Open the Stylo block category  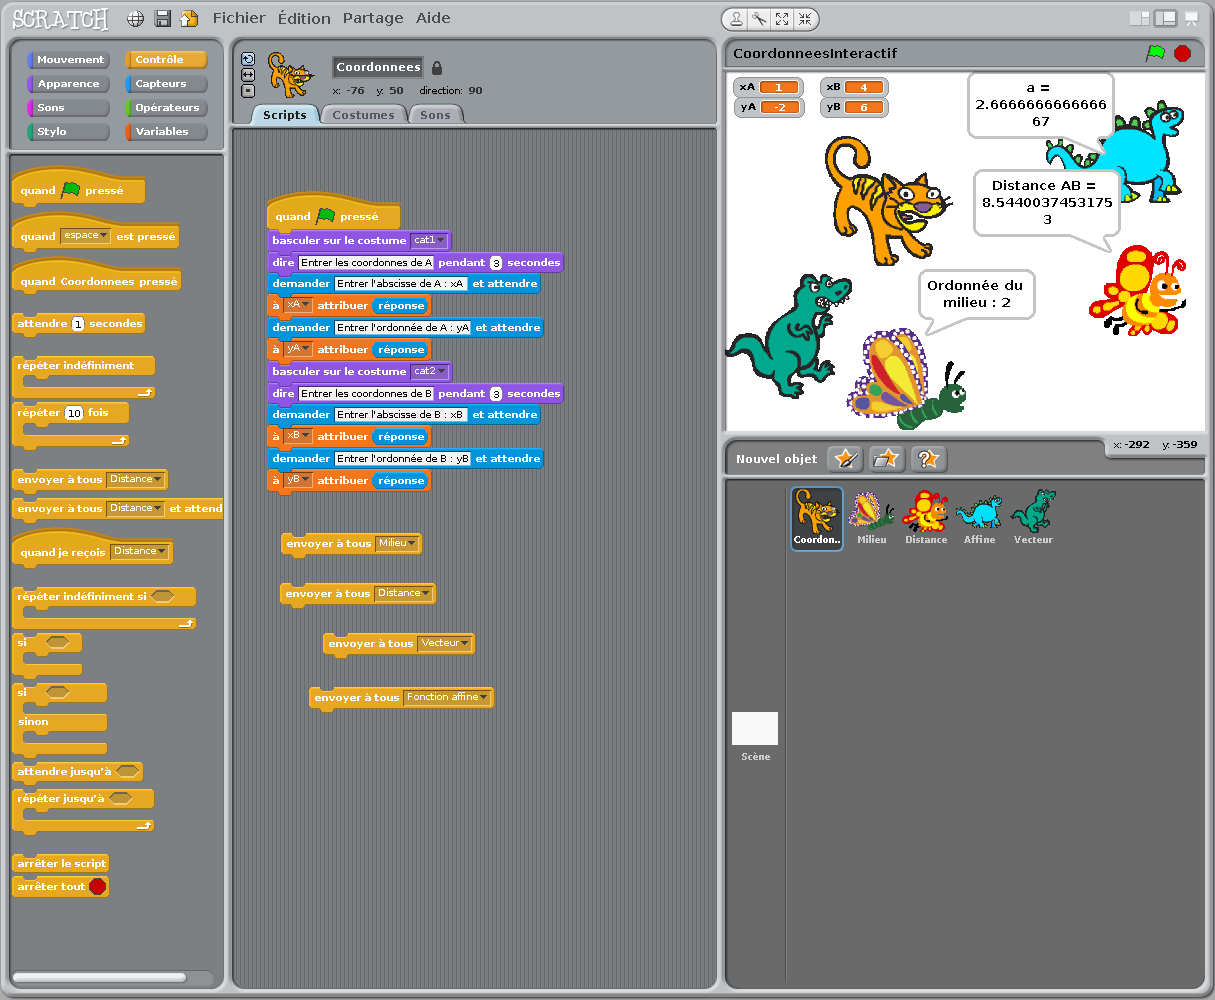(x=69, y=132)
